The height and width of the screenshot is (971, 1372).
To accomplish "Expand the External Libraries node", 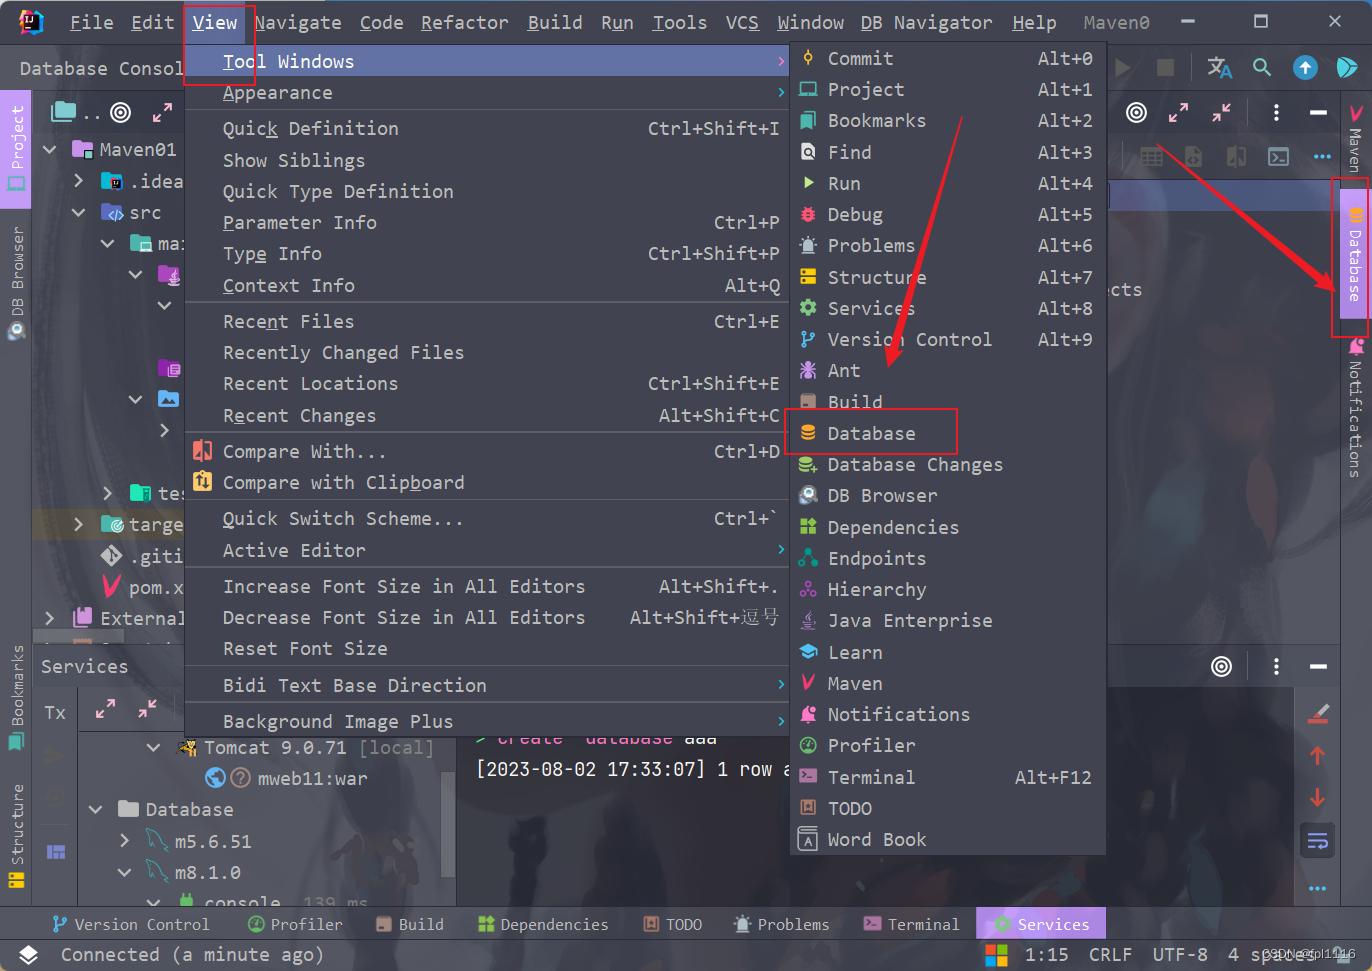I will tap(49, 618).
